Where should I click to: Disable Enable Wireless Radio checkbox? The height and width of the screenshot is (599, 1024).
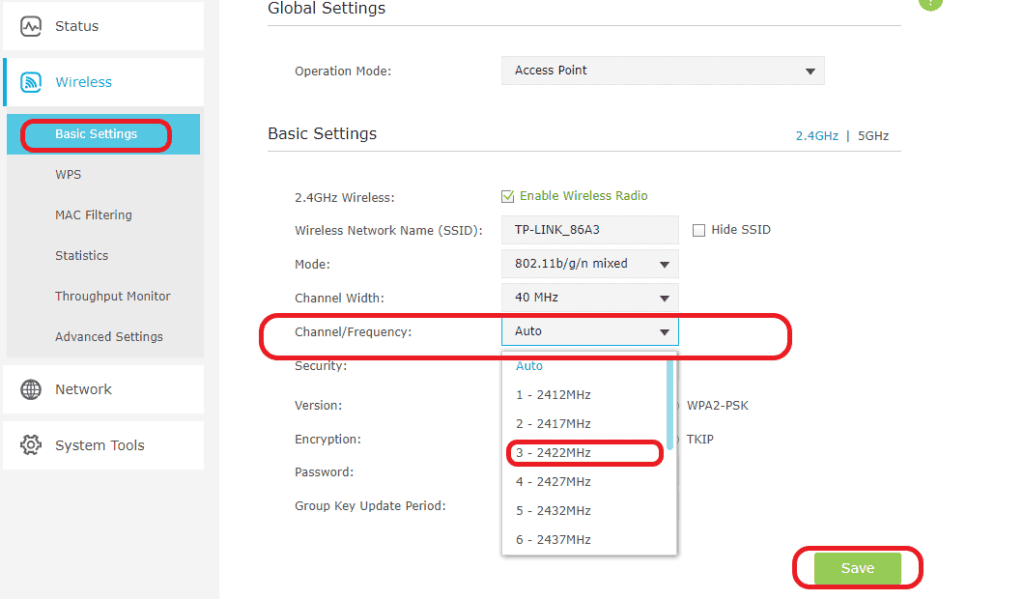[x=508, y=196]
